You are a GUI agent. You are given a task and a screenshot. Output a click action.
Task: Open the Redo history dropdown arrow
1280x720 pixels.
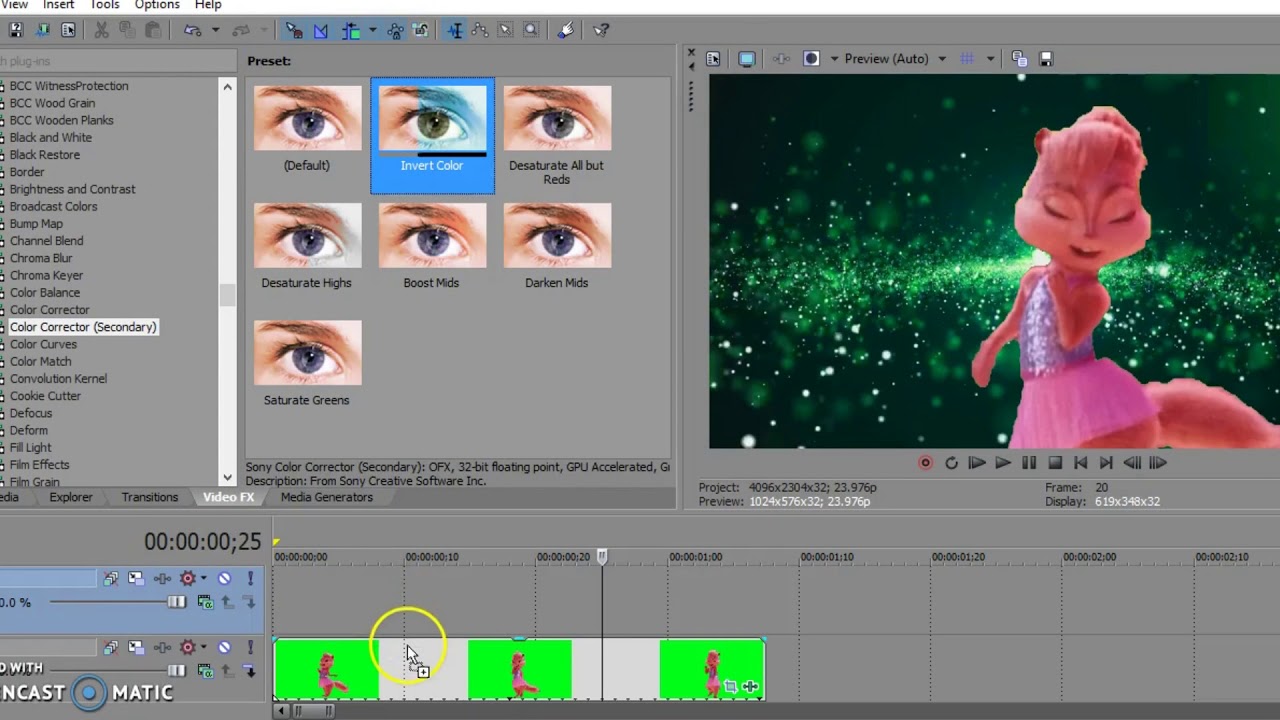click(264, 30)
